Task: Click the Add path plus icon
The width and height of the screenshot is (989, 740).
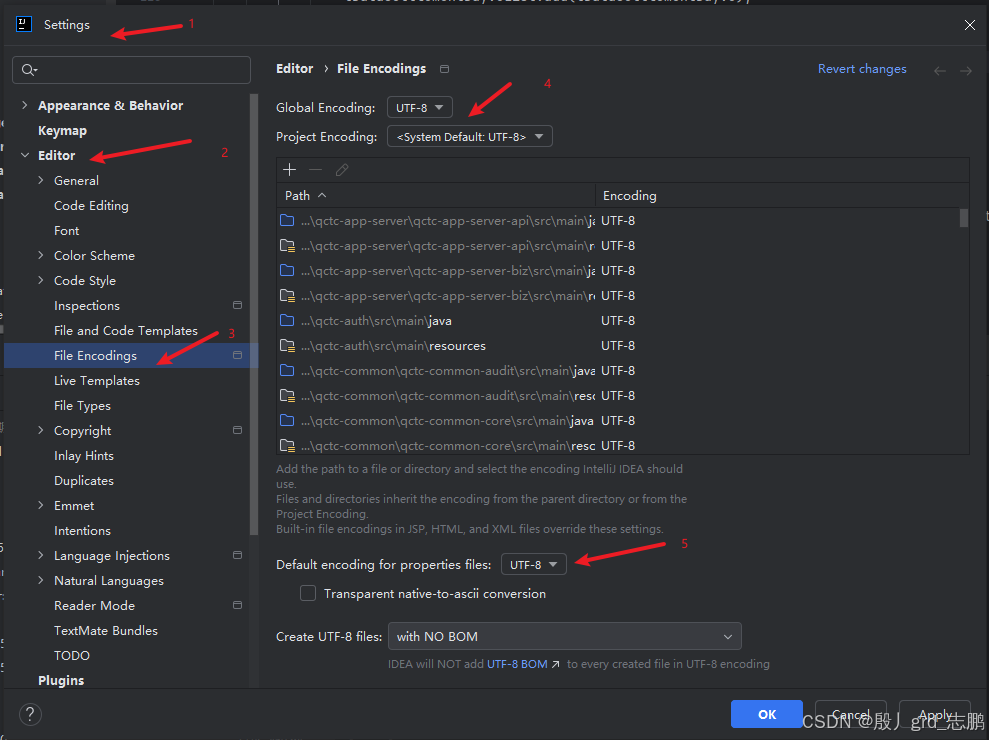Action: coord(290,170)
